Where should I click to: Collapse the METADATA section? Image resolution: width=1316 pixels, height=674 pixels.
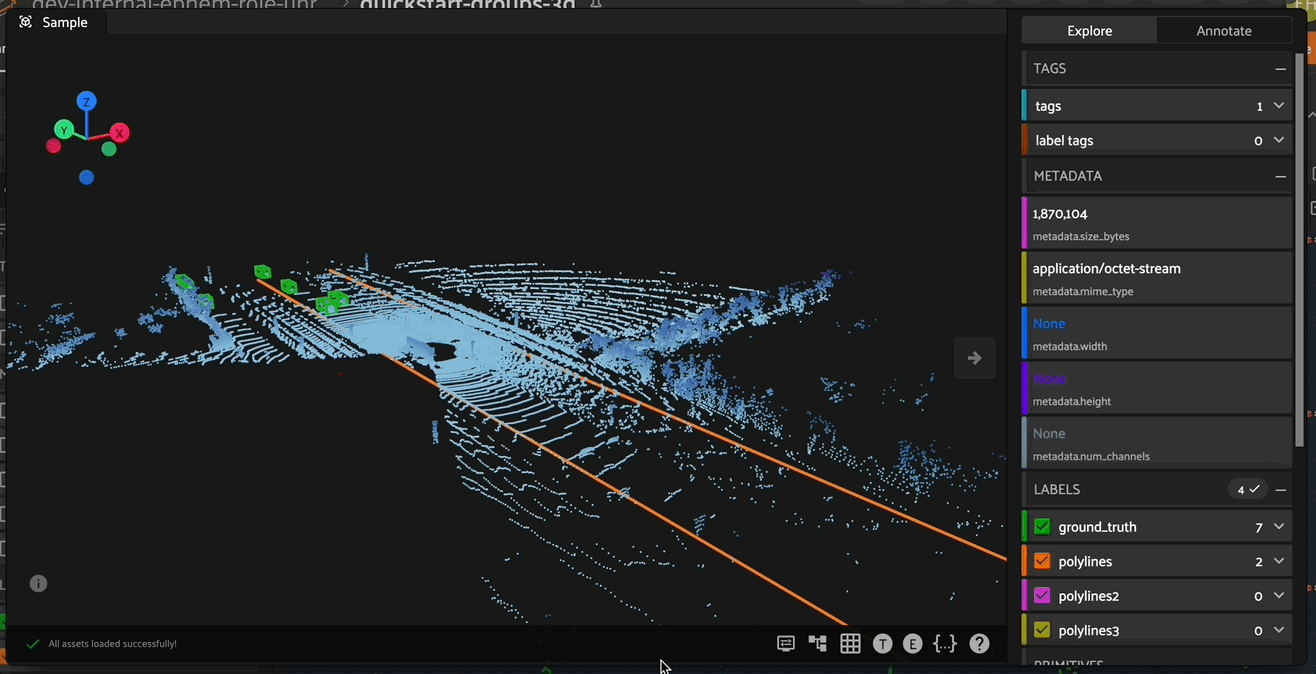point(1280,175)
